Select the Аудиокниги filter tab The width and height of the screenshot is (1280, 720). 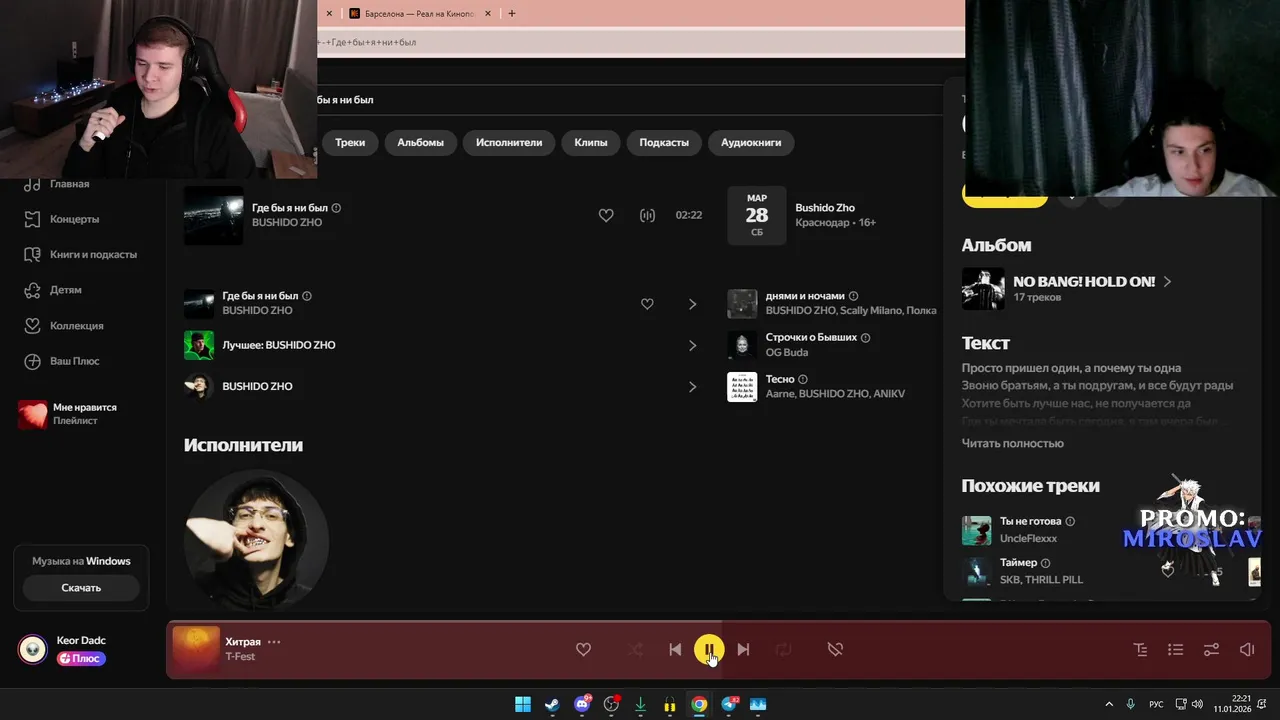click(751, 142)
